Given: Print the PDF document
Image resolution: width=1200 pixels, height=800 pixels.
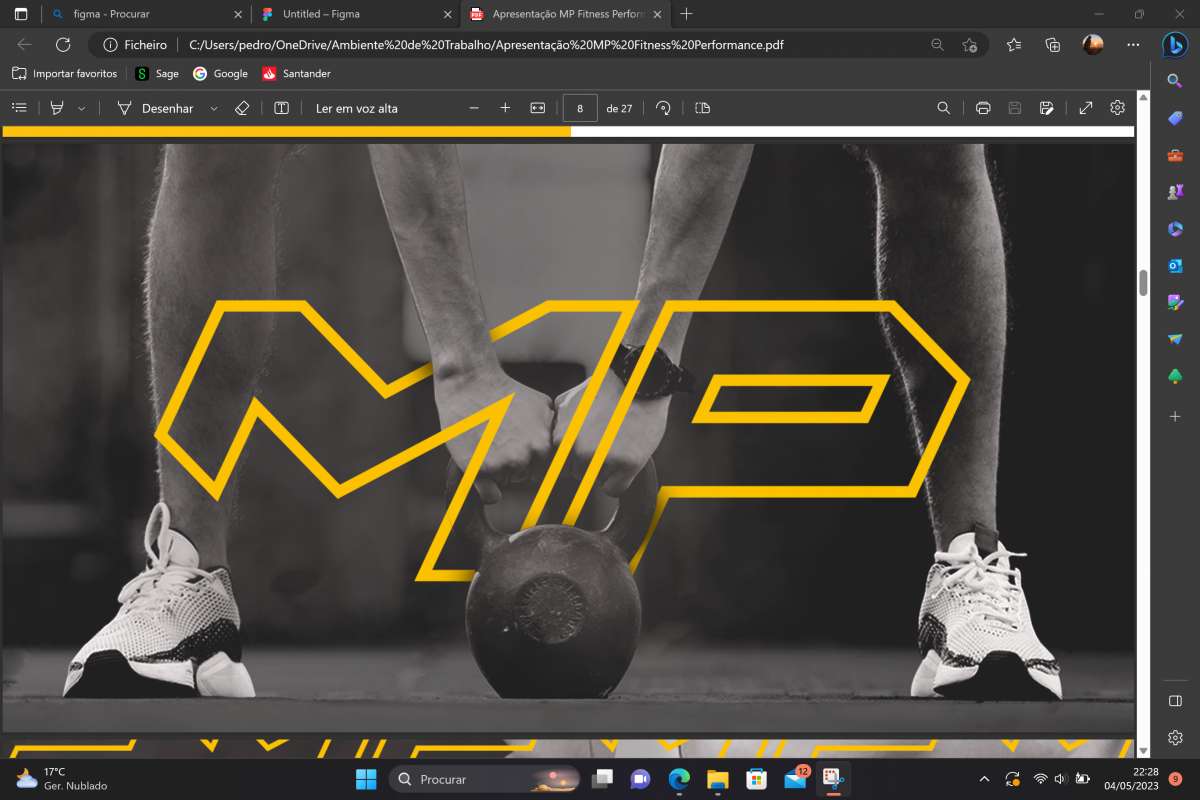Looking at the screenshot, I should tap(983, 108).
